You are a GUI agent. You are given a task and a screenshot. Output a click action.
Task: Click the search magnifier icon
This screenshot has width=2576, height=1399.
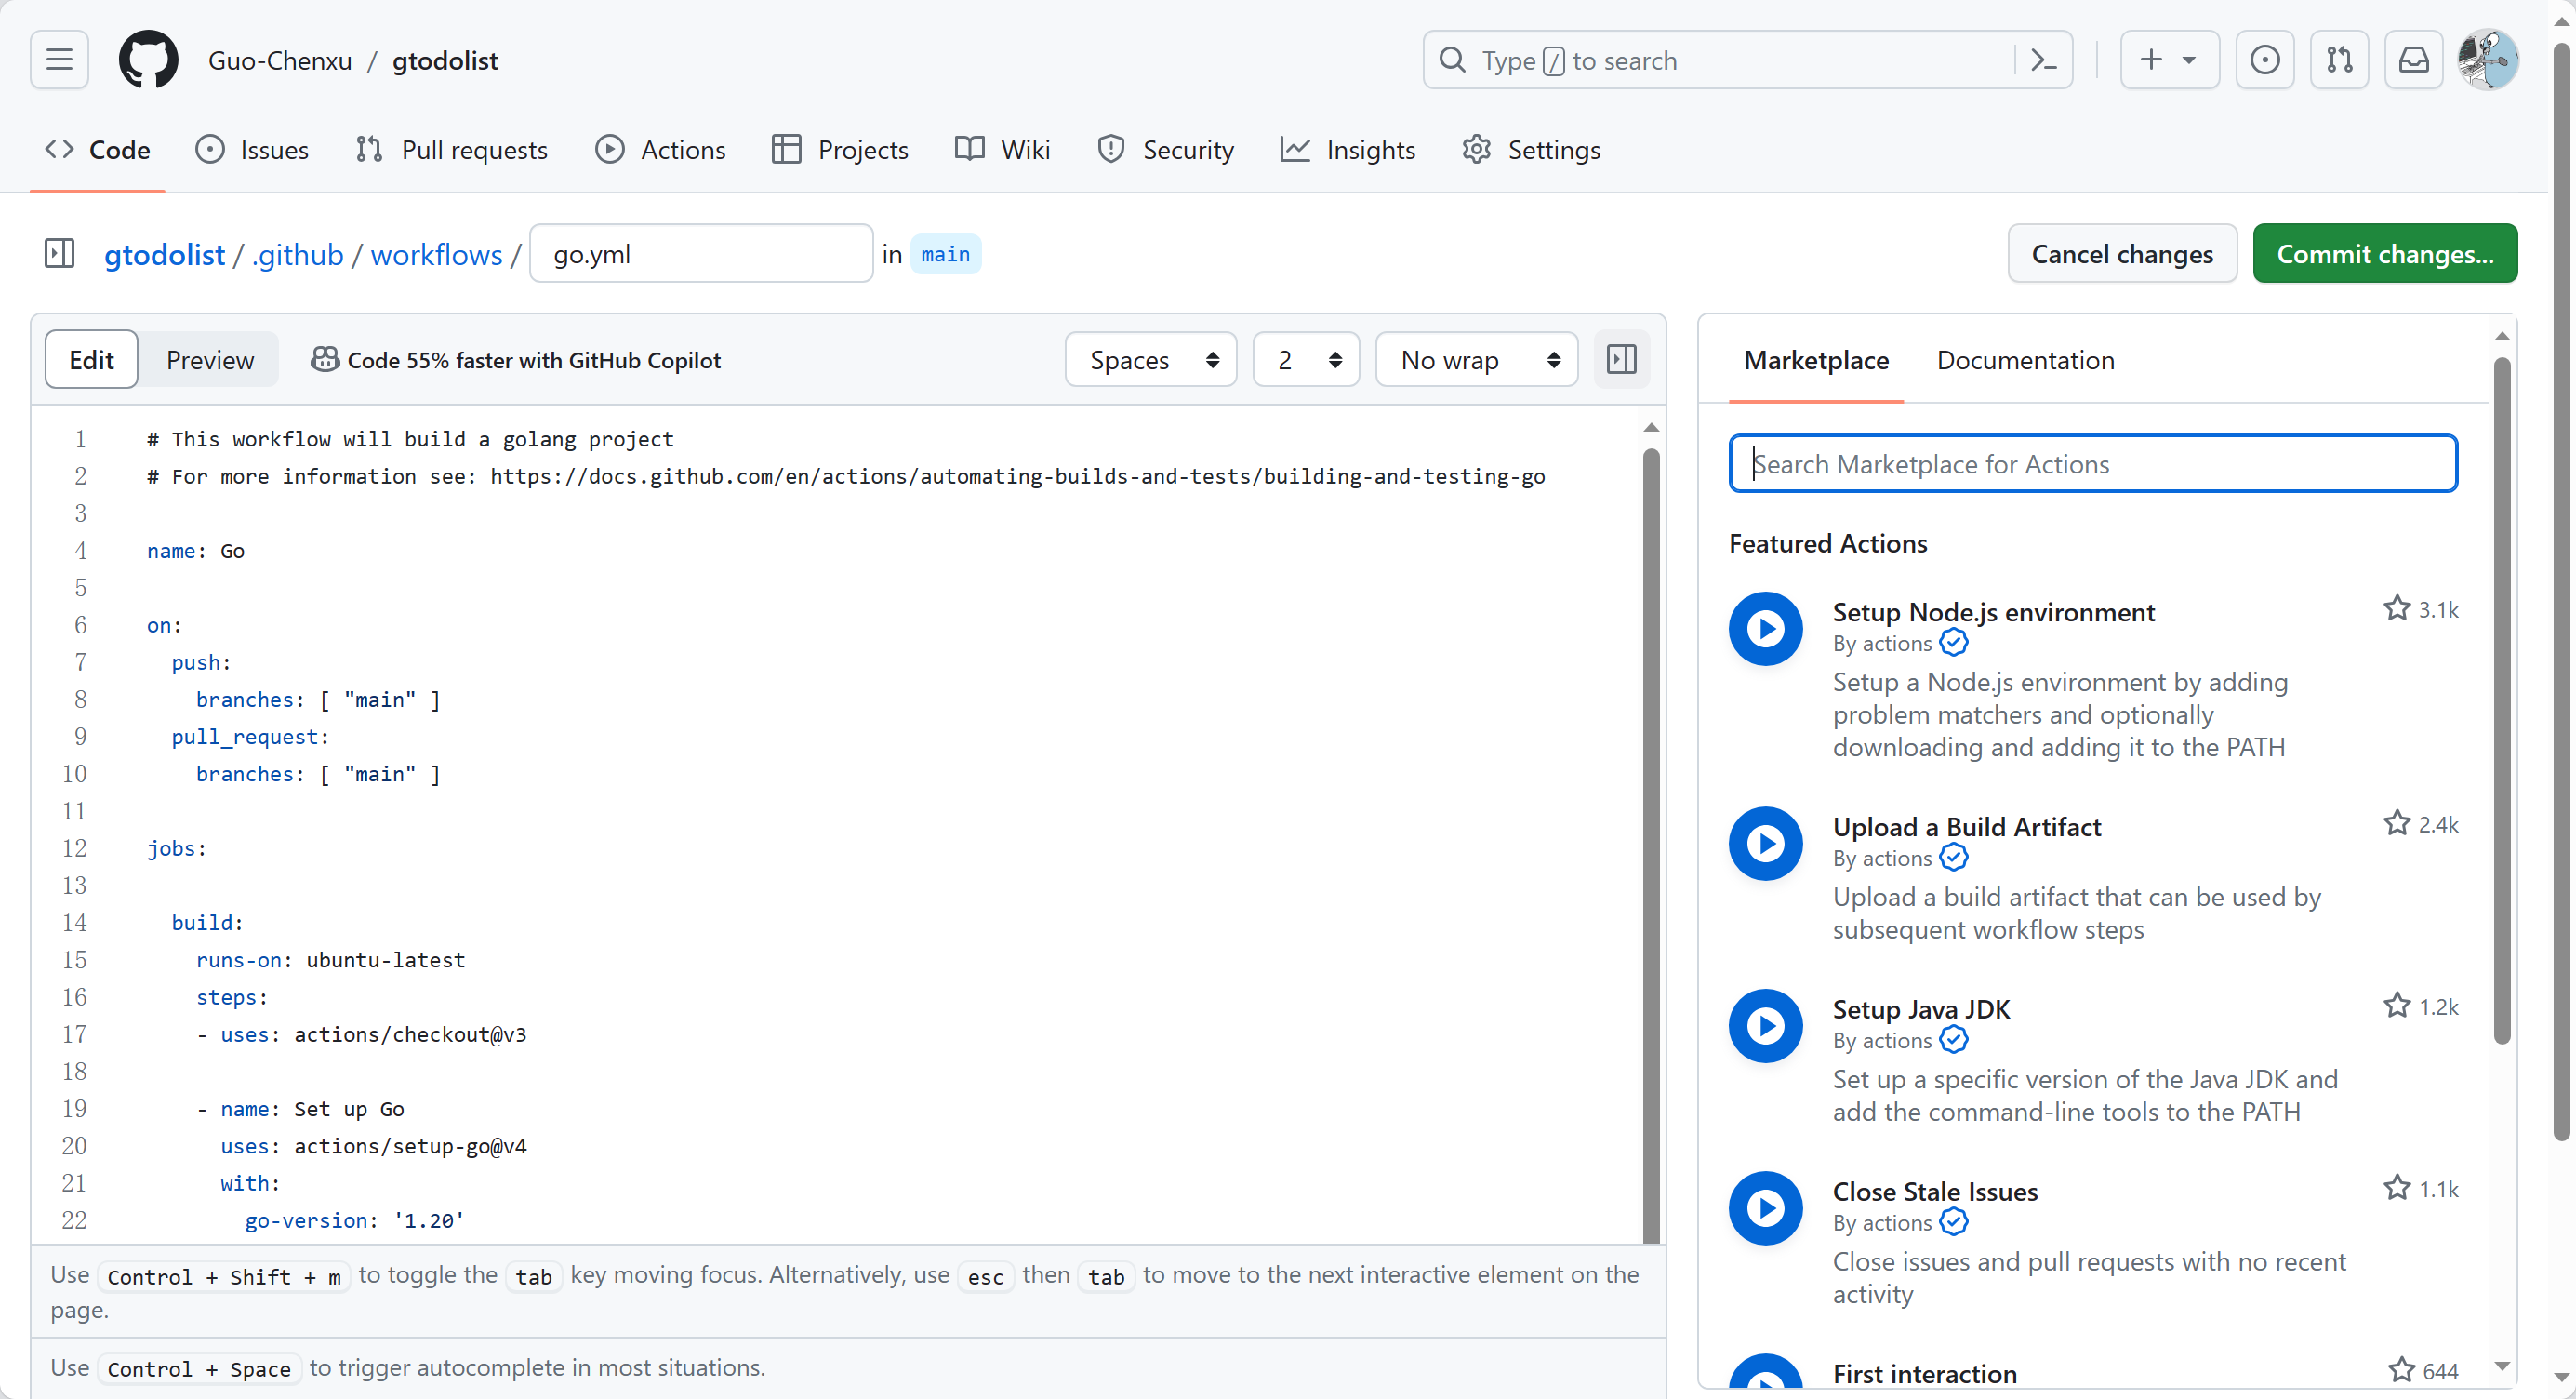click(x=1452, y=60)
